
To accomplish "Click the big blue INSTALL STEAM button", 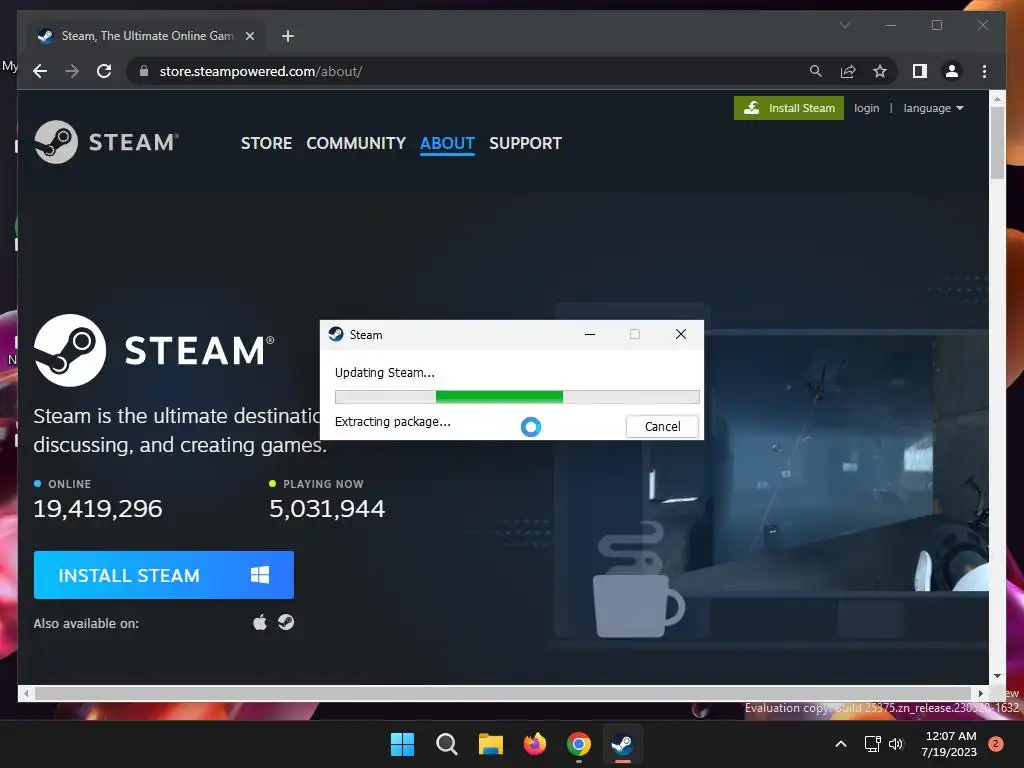I will pyautogui.click(x=164, y=575).
